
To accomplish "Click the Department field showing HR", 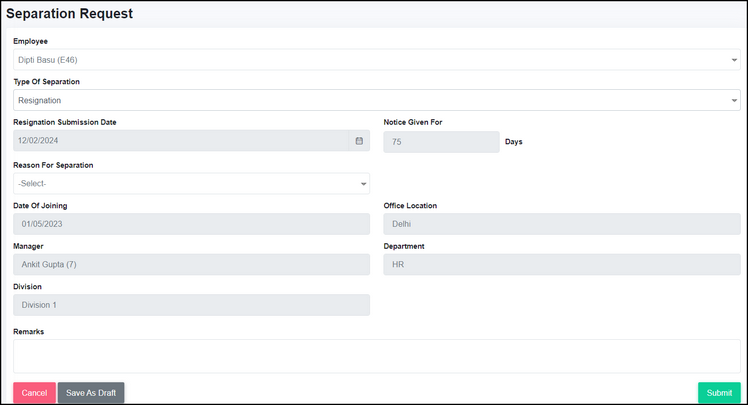I will 562,264.
